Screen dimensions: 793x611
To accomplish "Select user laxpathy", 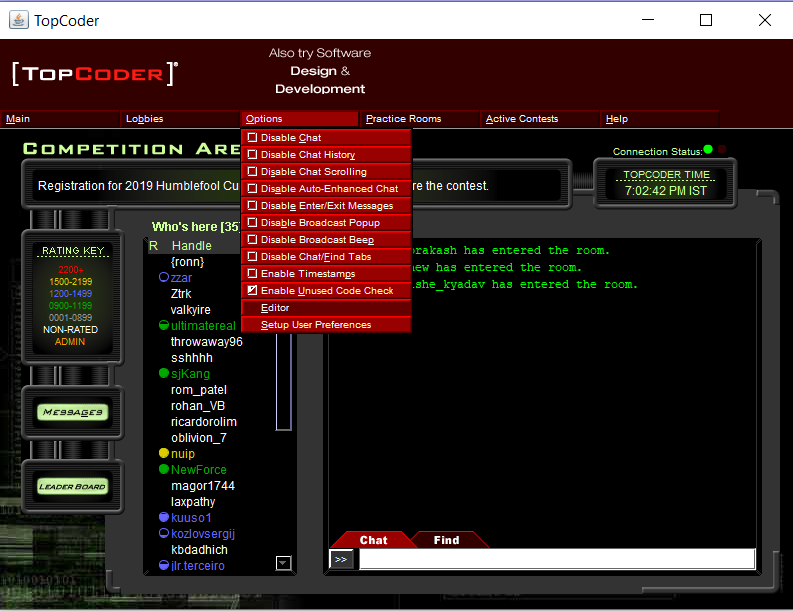I will (x=193, y=502).
